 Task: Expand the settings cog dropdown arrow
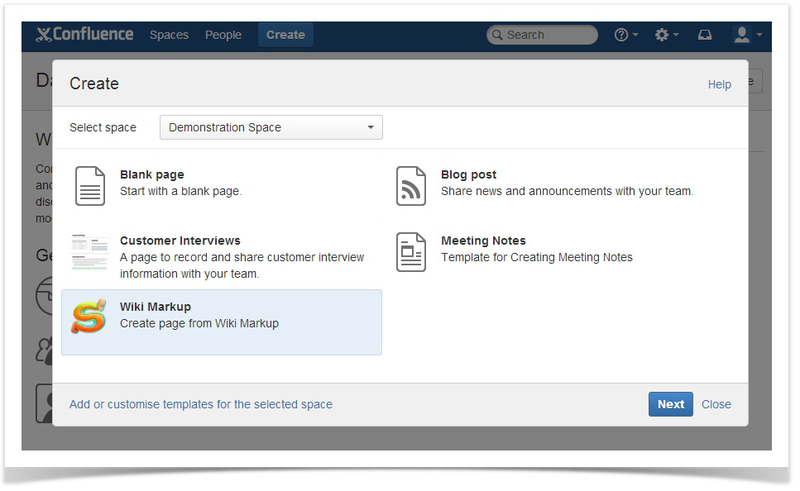676,35
